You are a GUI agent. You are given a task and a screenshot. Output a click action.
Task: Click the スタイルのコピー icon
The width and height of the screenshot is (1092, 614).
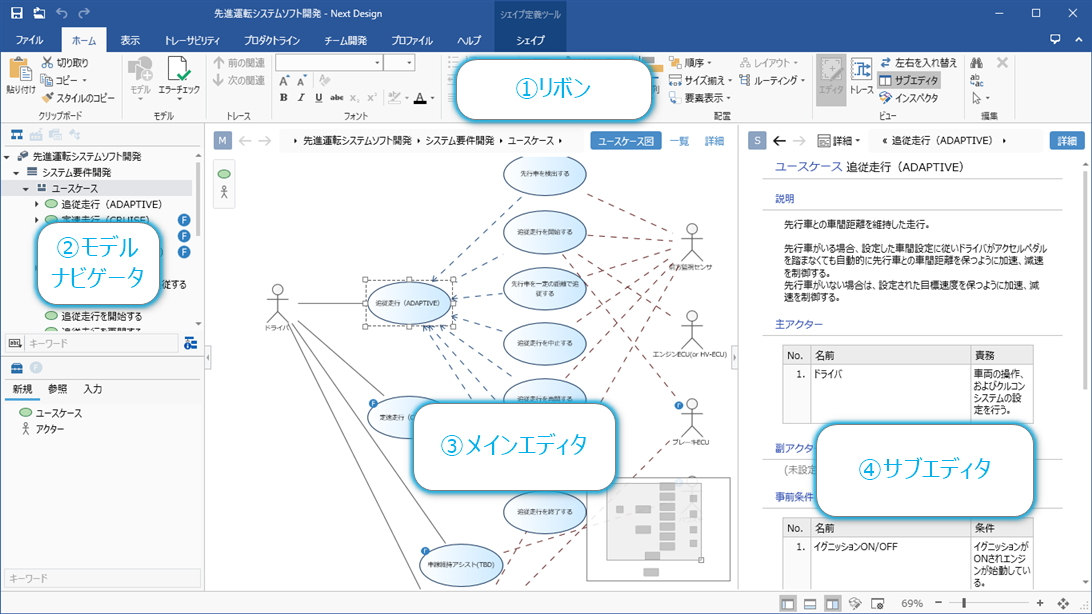tap(48, 97)
